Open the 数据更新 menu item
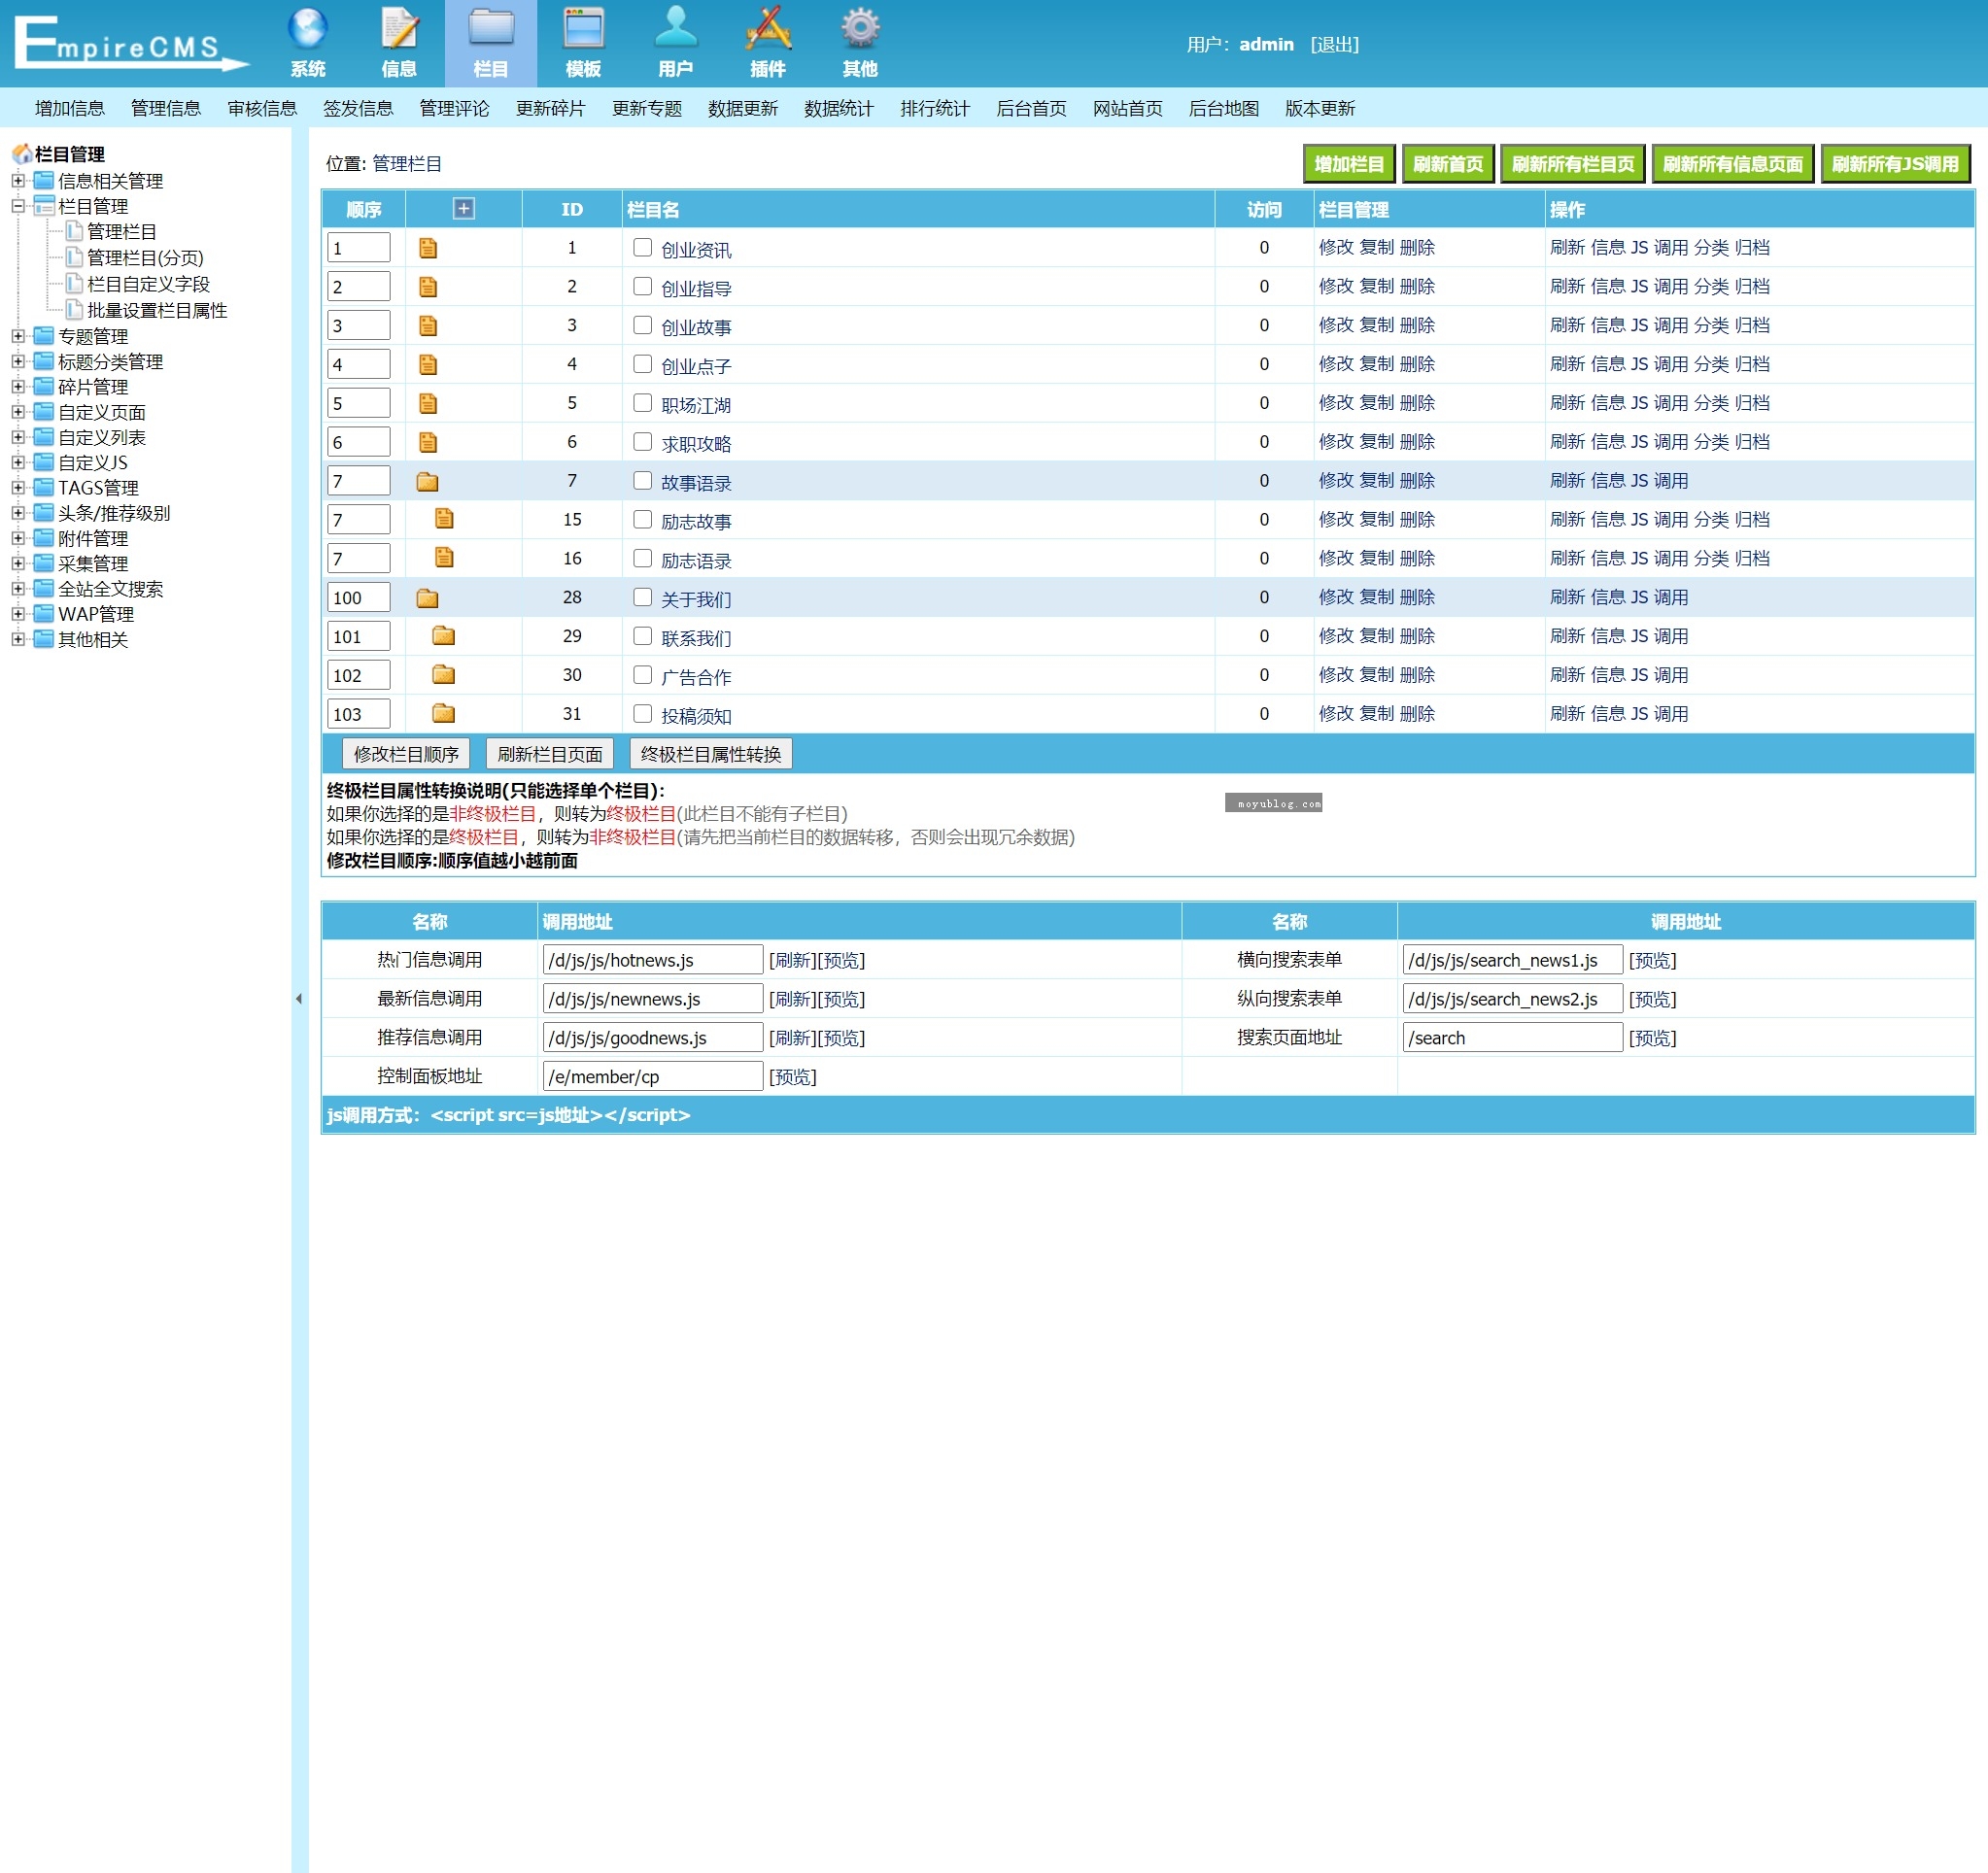Image resolution: width=1988 pixels, height=1873 pixels. 743,108
